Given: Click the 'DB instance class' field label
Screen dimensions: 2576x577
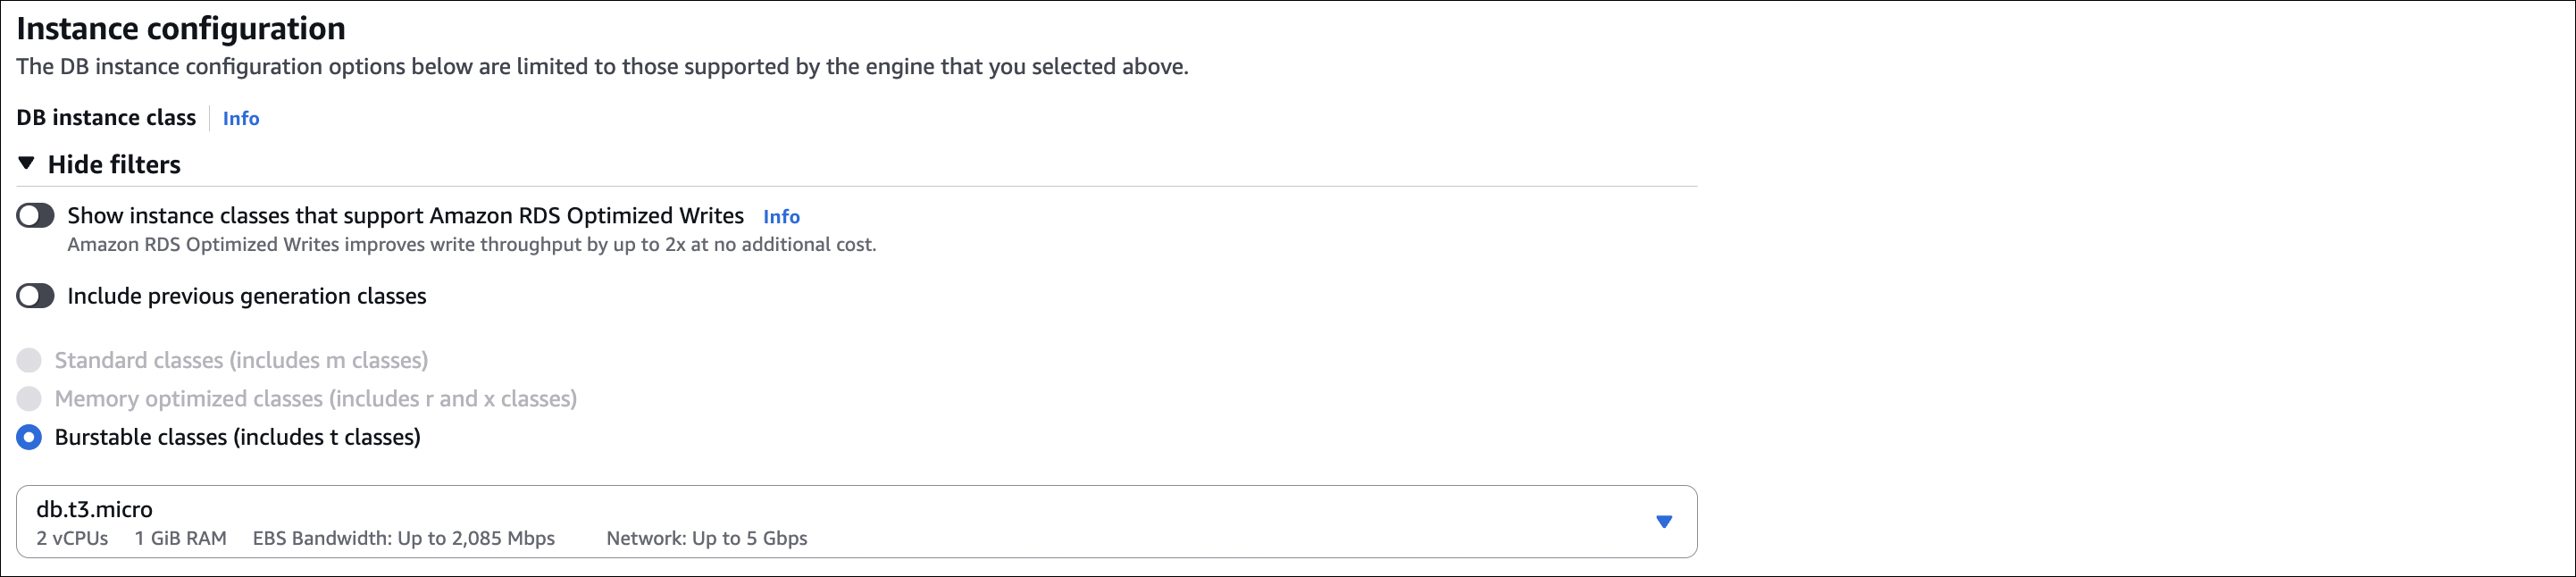Looking at the screenshot, I should tap(106, 118).
